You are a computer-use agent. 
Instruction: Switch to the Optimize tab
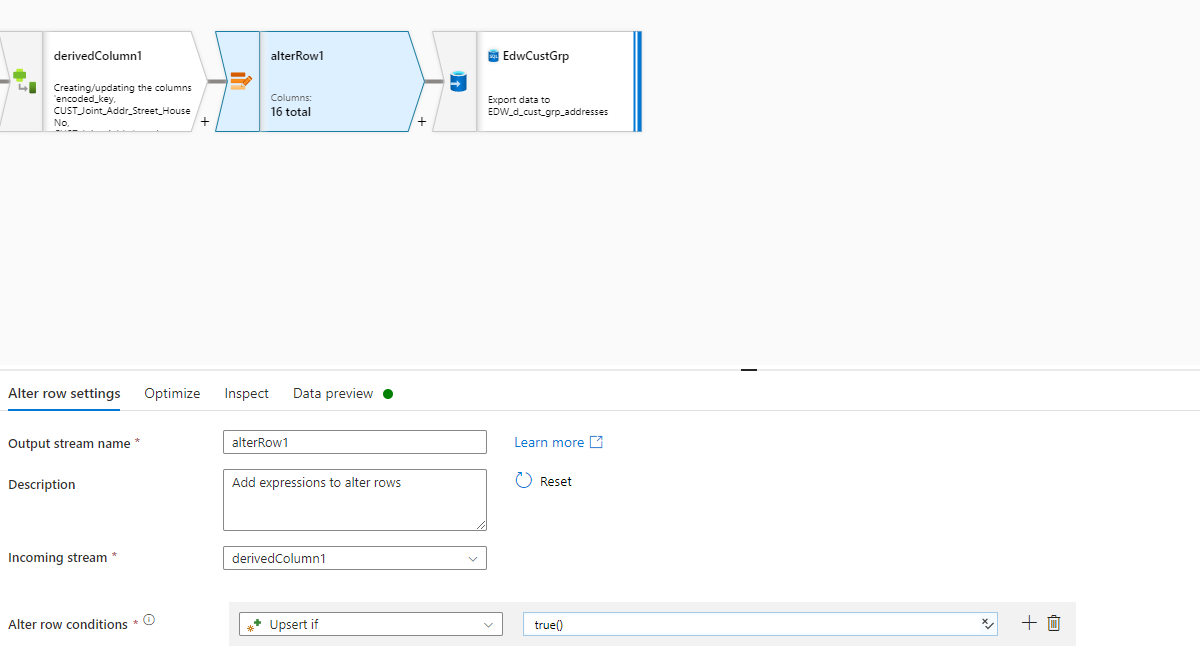click(171, 393)
